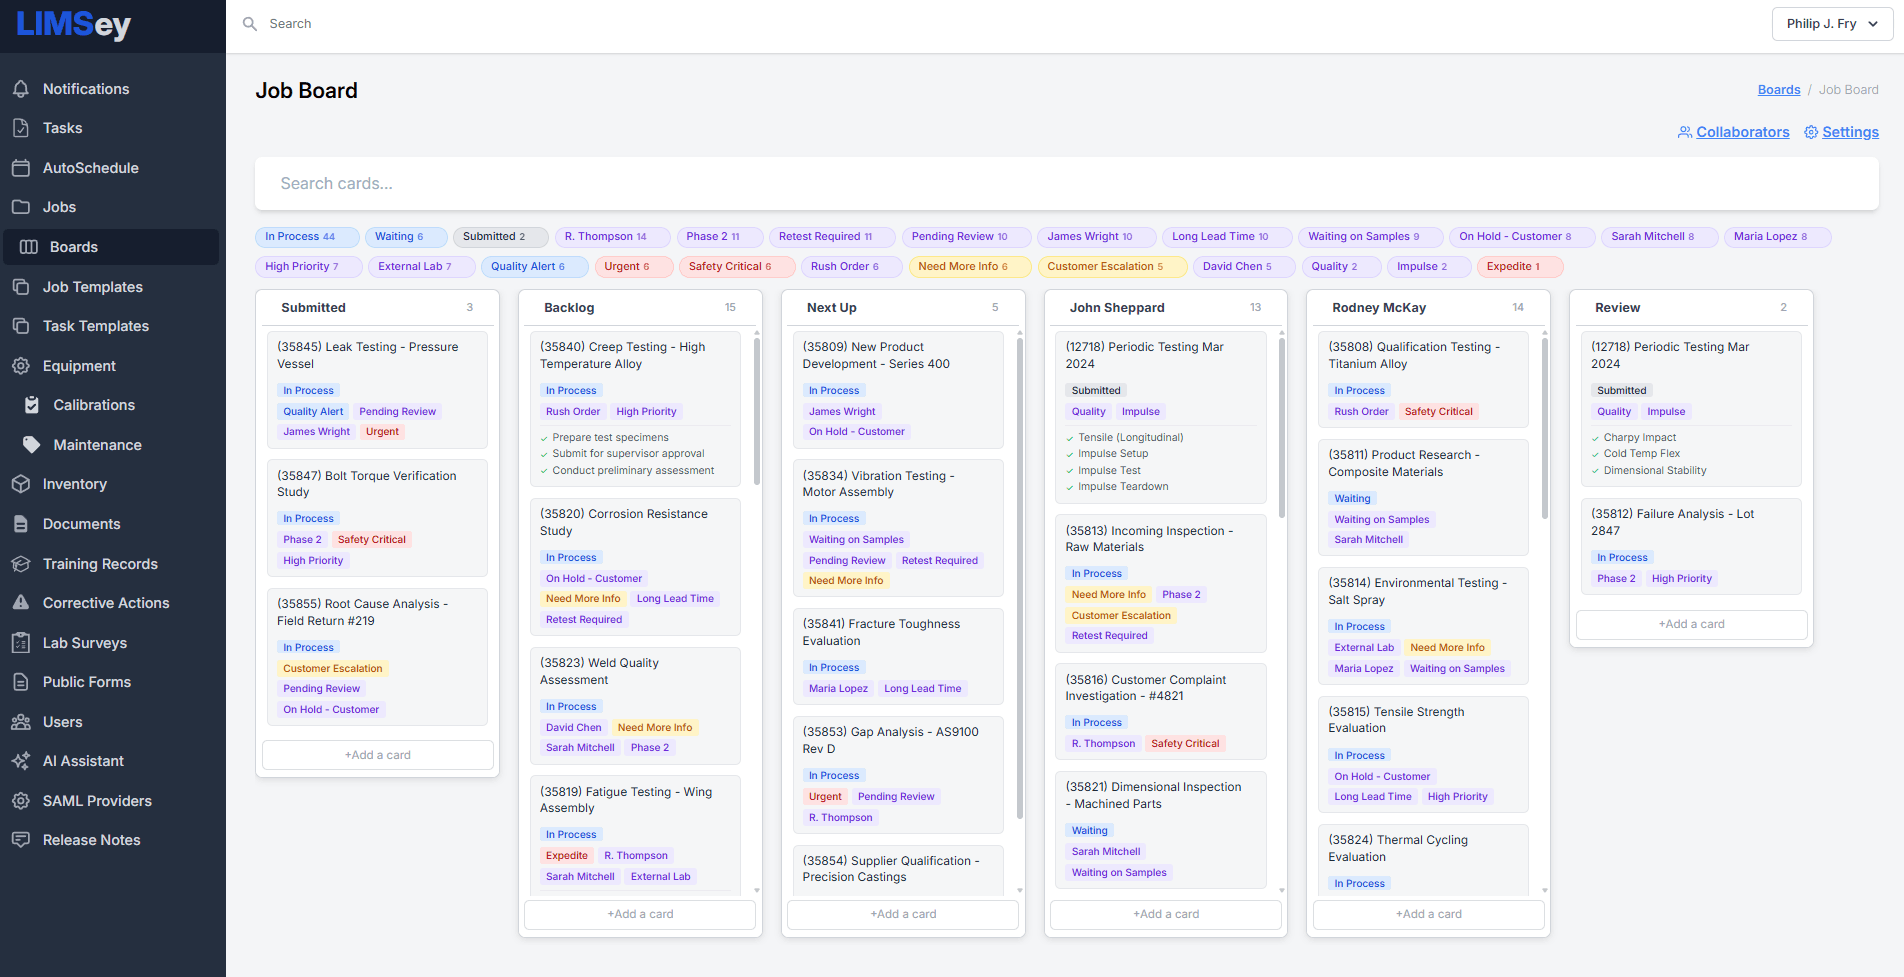Go to Lab Surveys menu item
The image size is (1904, 977).
coord(85,643)
